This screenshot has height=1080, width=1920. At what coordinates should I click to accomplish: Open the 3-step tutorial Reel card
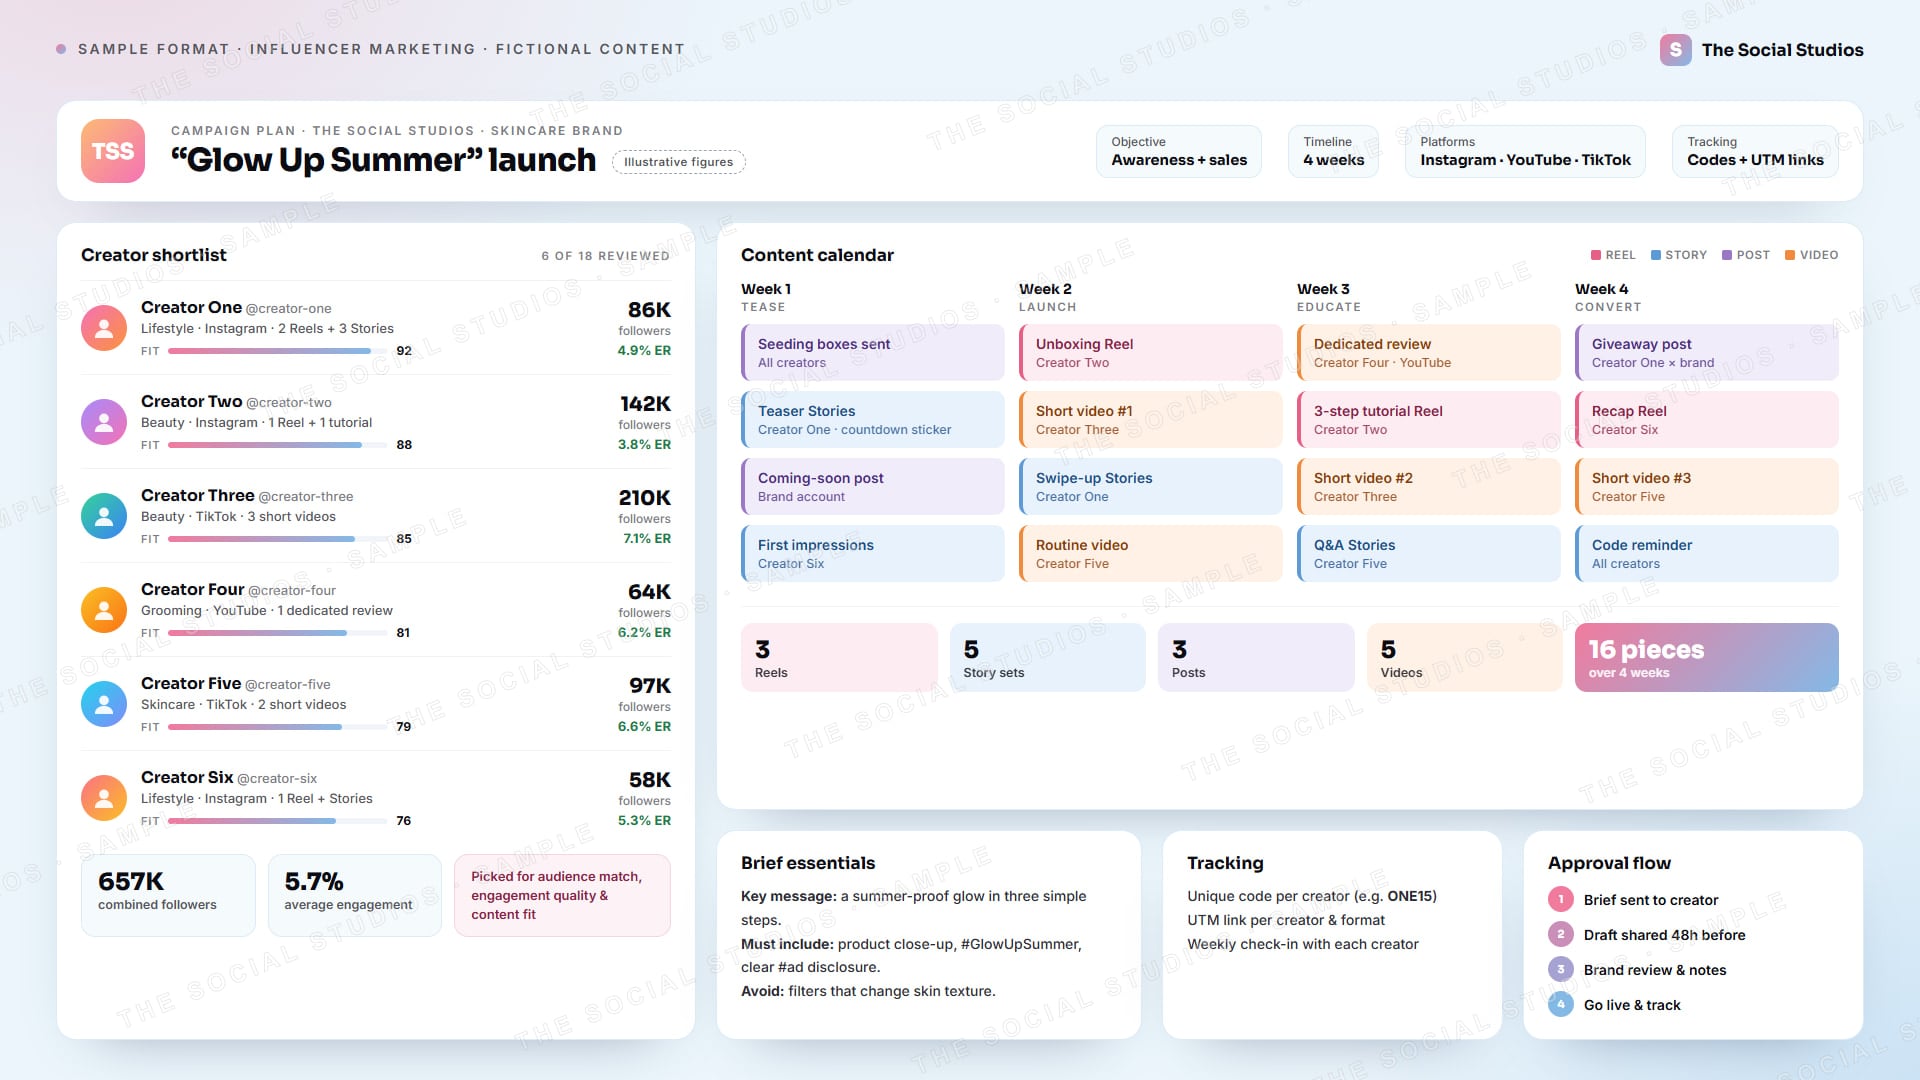click(1429, 420)
